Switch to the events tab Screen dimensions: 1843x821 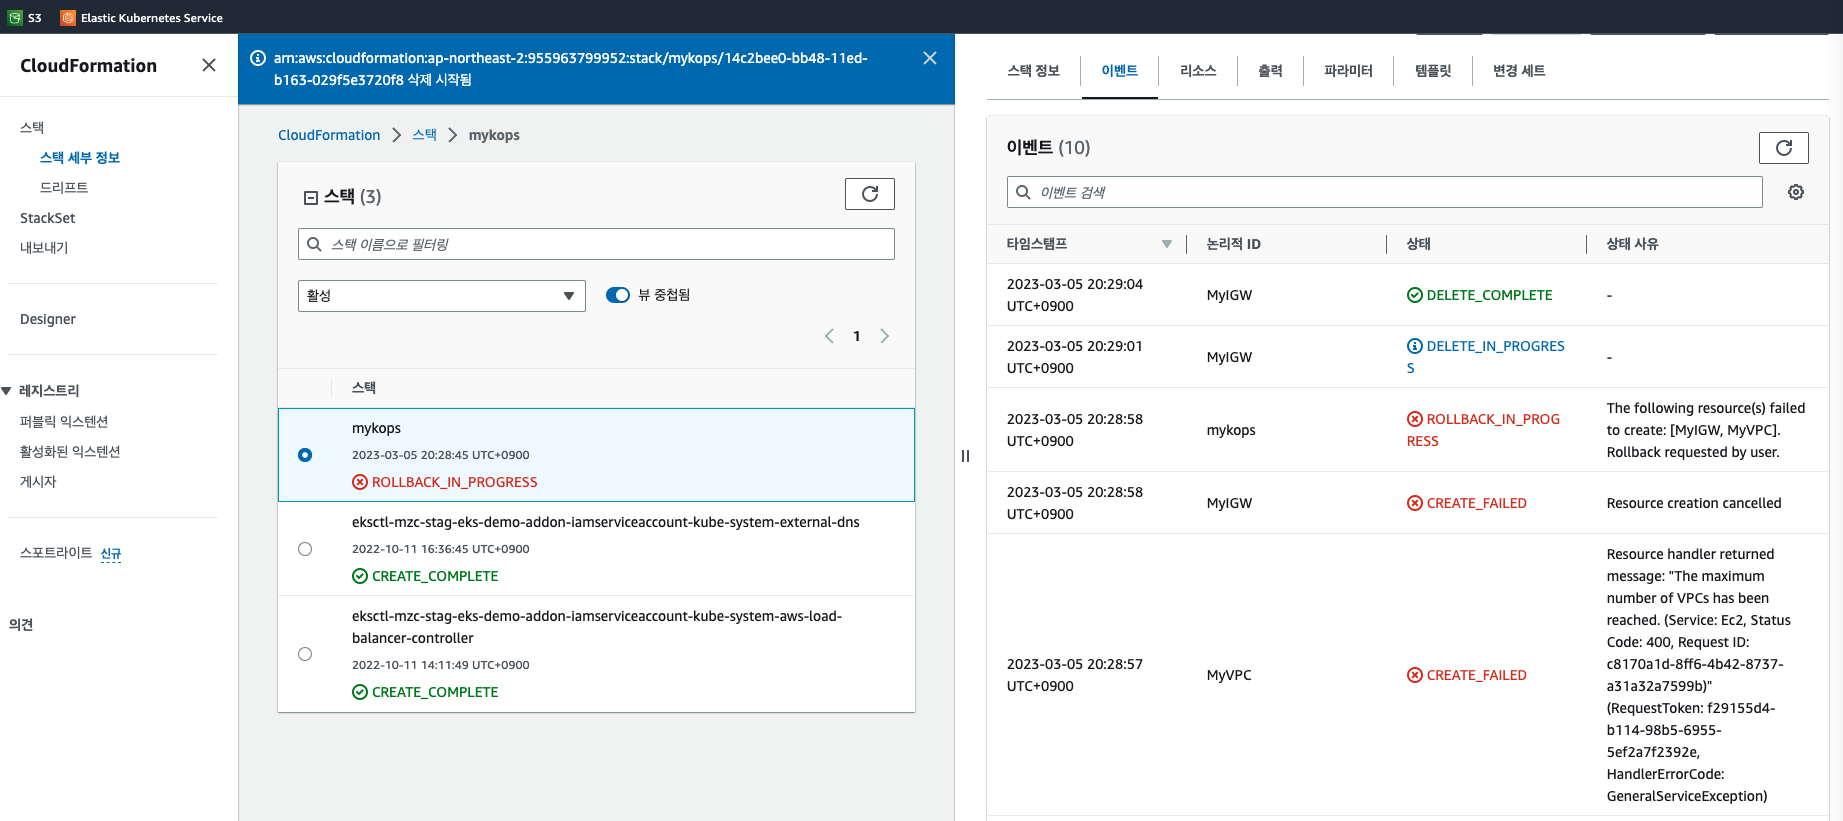click(x=1119, y=71)
